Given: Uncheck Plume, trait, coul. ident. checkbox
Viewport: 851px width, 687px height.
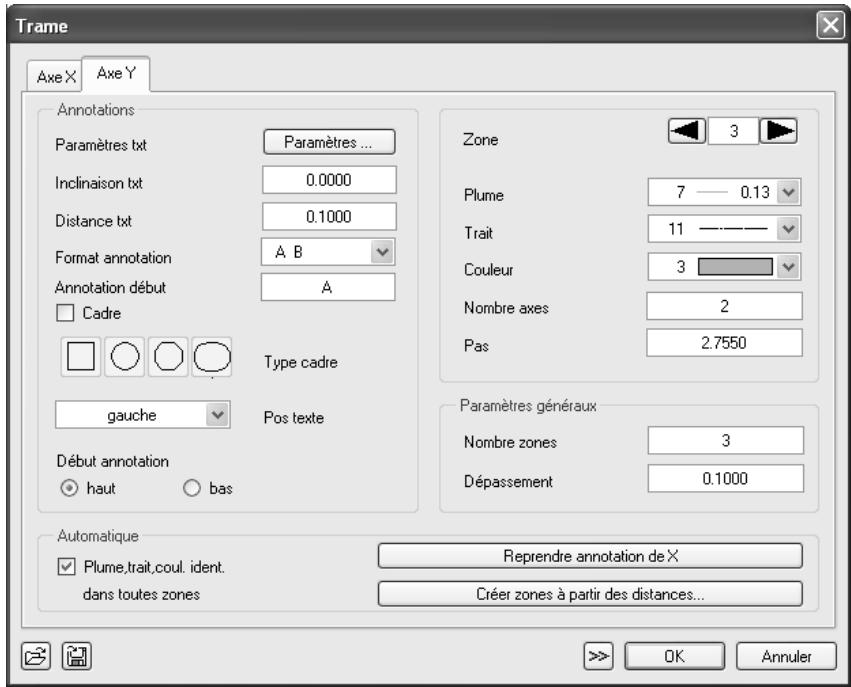Looking at the screenshot, I should point(66,567).
